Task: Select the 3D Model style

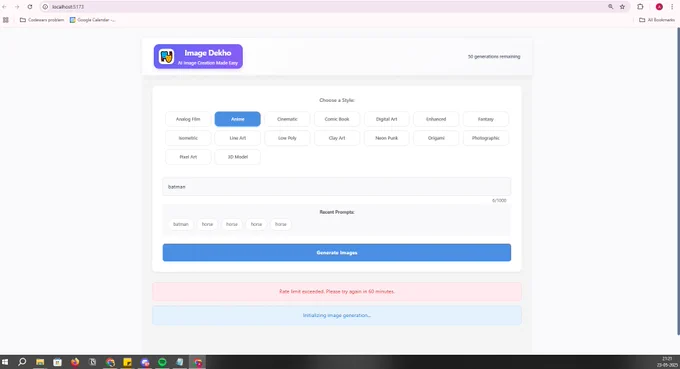Action: 238,157
